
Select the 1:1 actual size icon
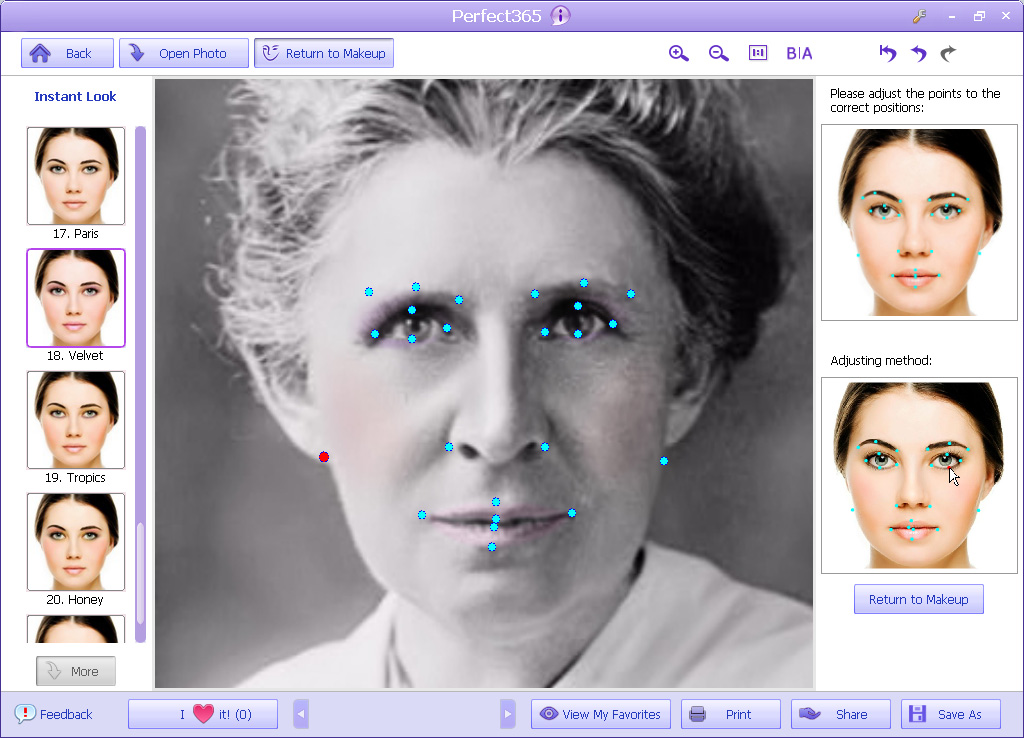758,54
